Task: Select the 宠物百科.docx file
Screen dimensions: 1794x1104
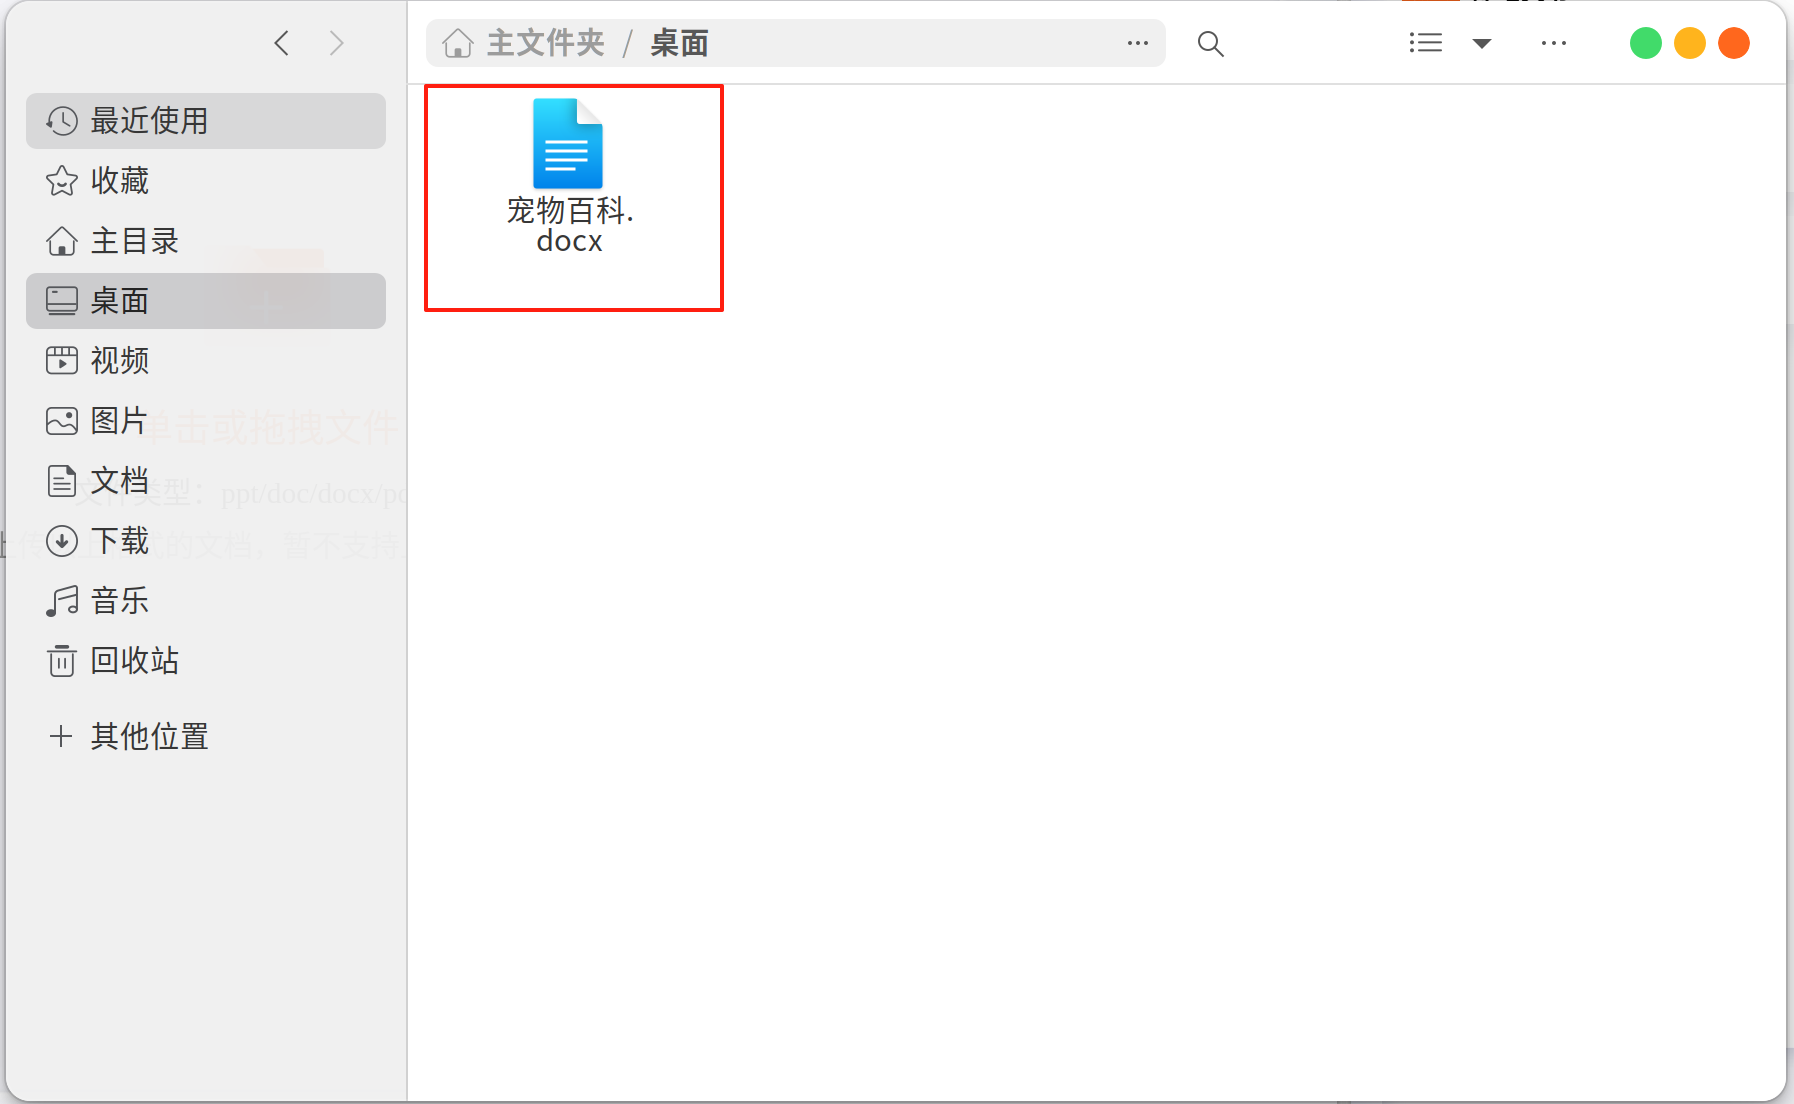Action: [568, 180]
